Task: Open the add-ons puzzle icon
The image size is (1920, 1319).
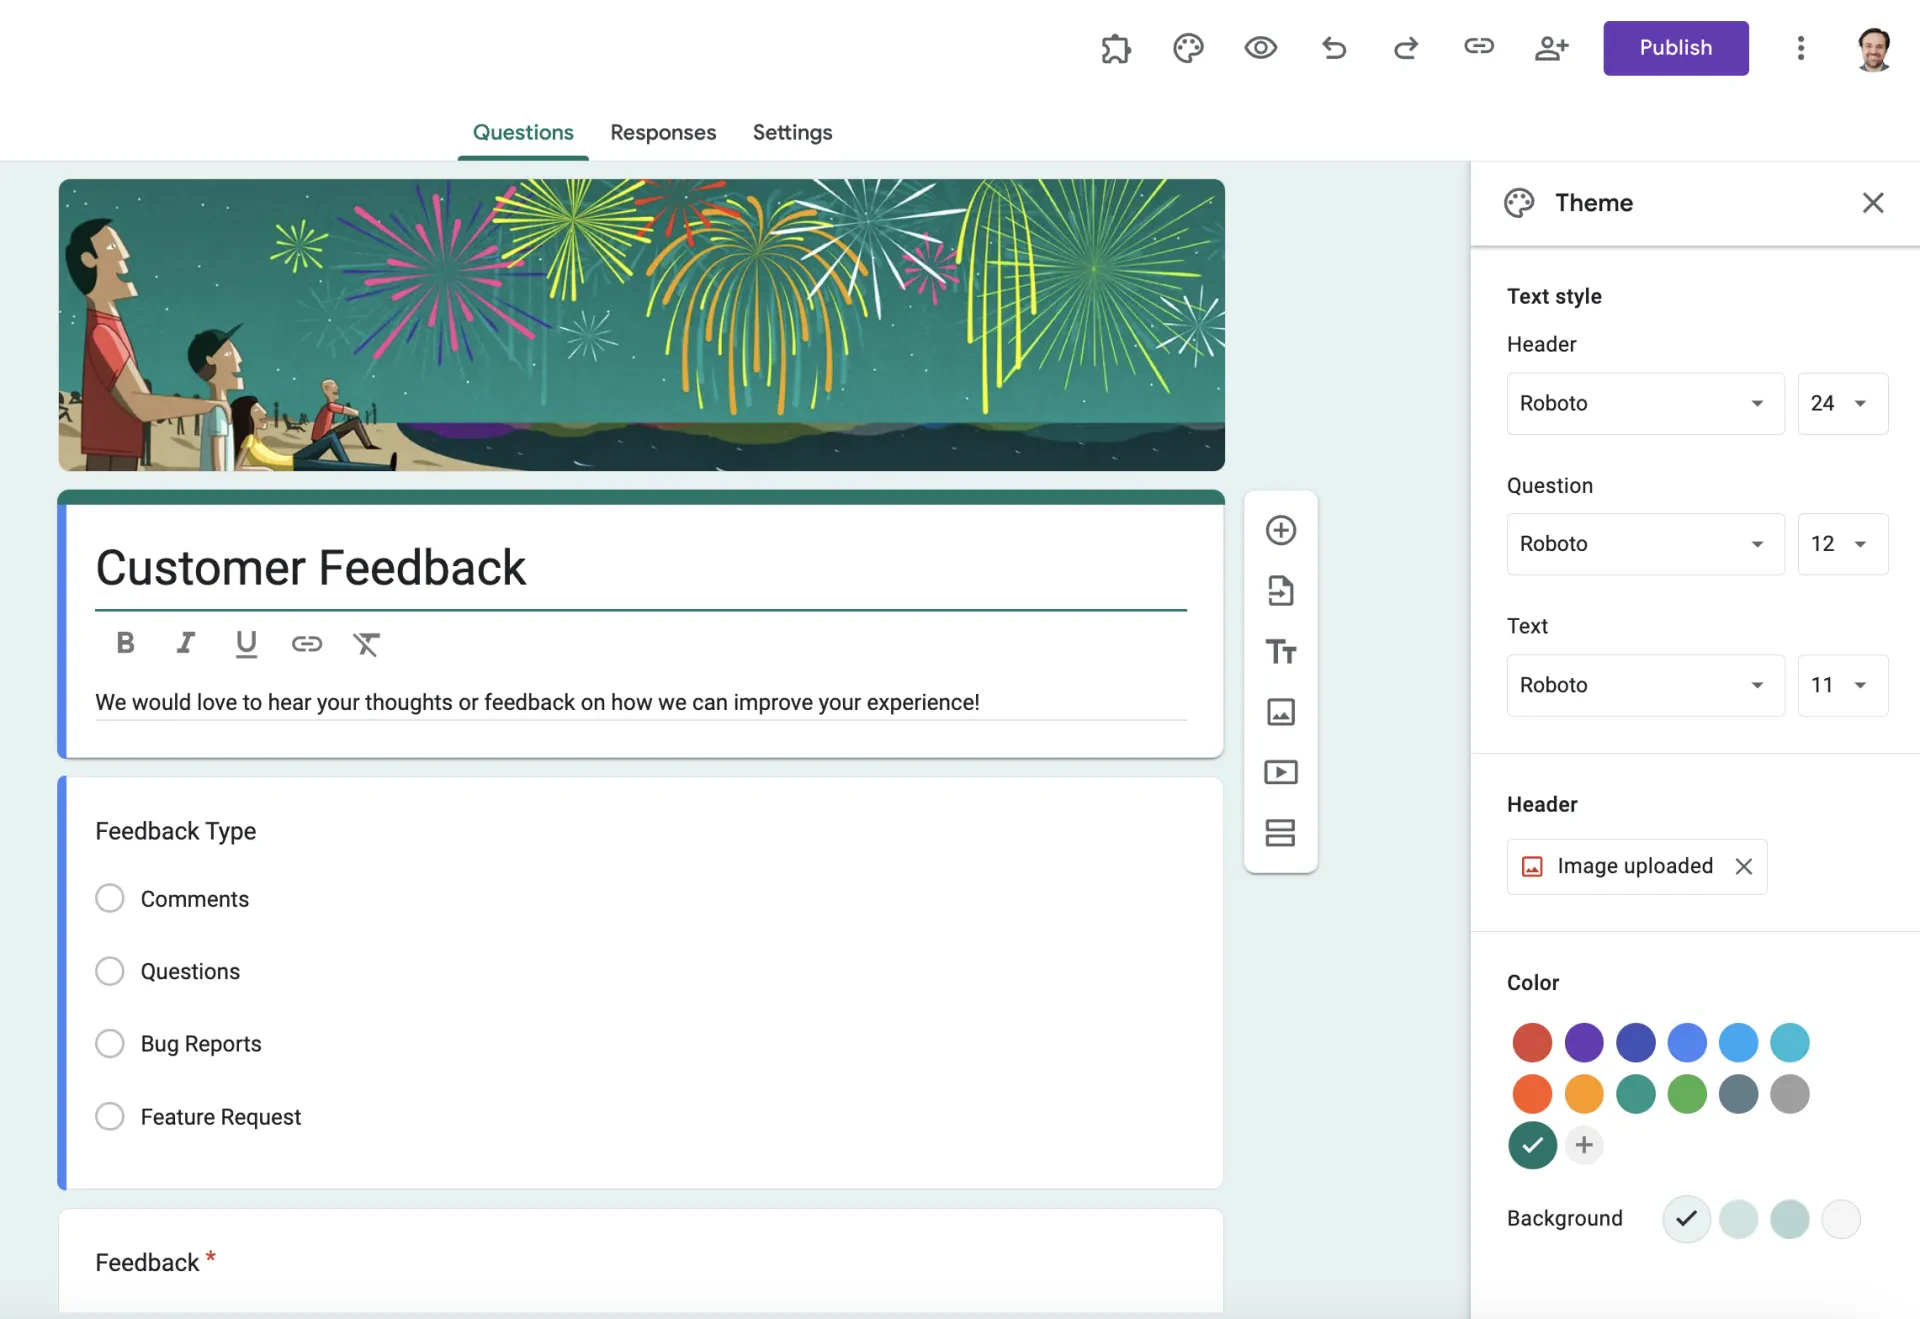Action: point(1116,48)
